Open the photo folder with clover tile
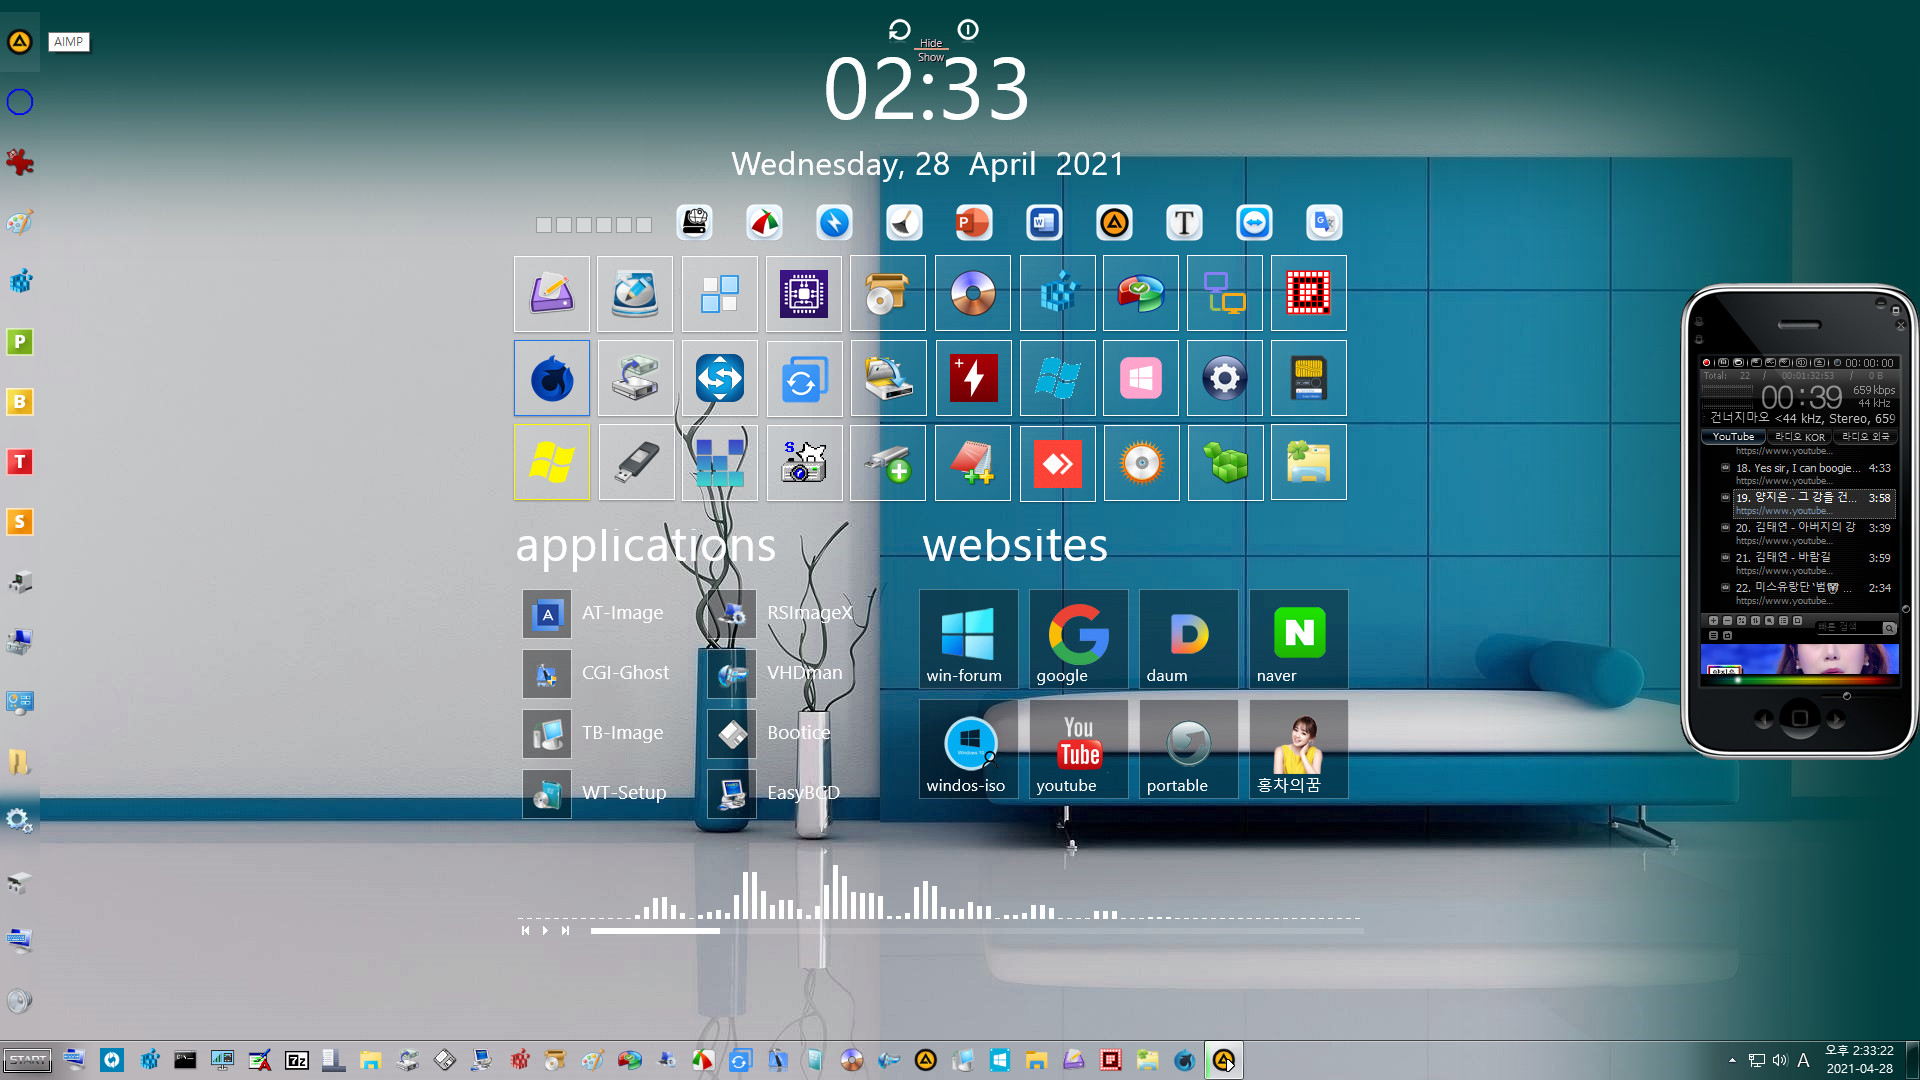 click(1309, 463)
